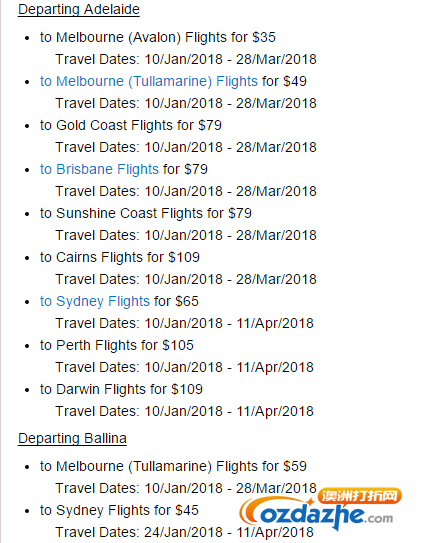Click the travel dates under Cairns flights

(x=186, y=279)
